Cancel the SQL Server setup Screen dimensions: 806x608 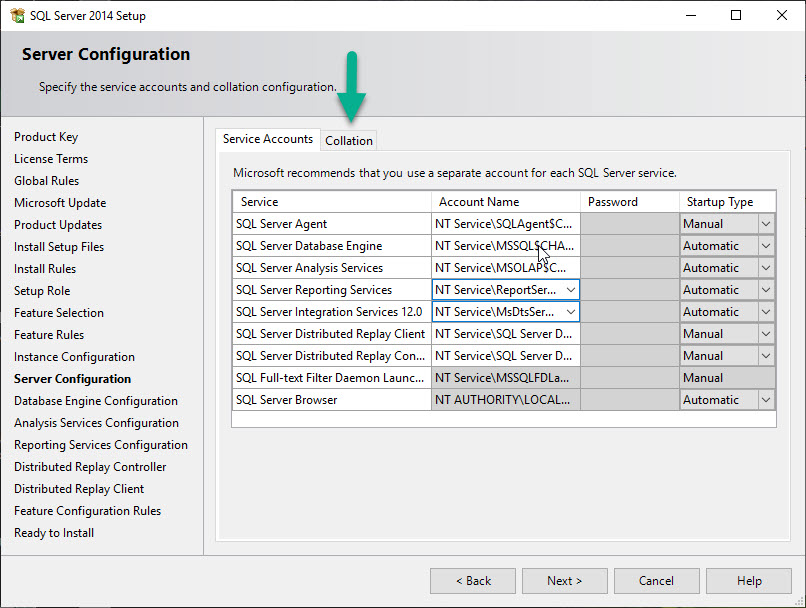coord(656,581)
